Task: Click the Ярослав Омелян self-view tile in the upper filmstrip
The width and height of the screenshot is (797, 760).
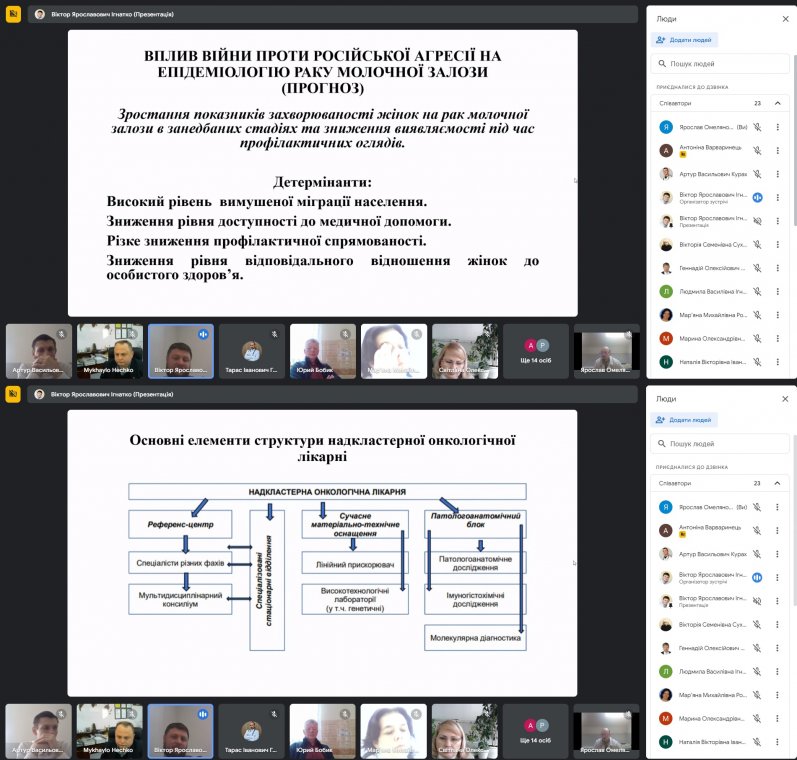Action: [606, 351]
